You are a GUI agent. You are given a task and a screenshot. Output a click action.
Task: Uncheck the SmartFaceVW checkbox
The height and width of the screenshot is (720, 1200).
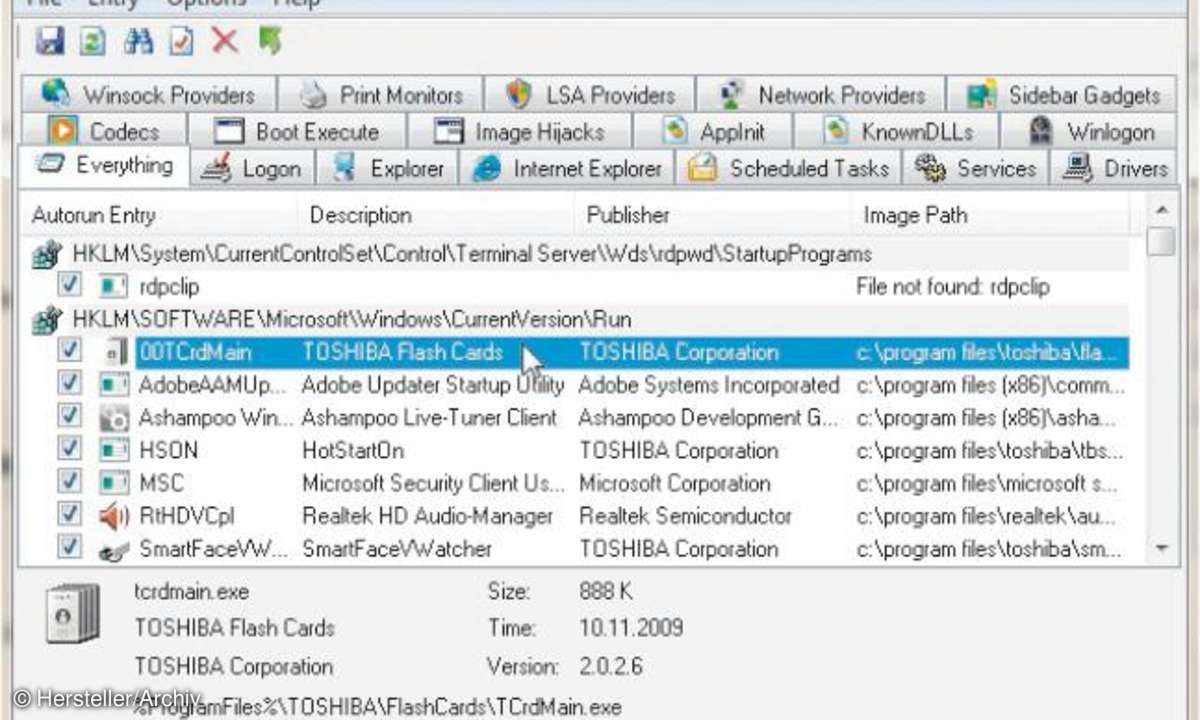(x=69, y=548)
